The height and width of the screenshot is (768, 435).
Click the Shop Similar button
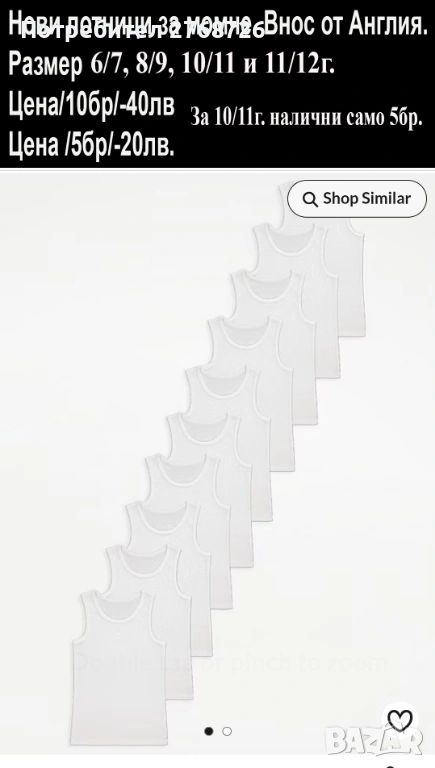(357, 199)
